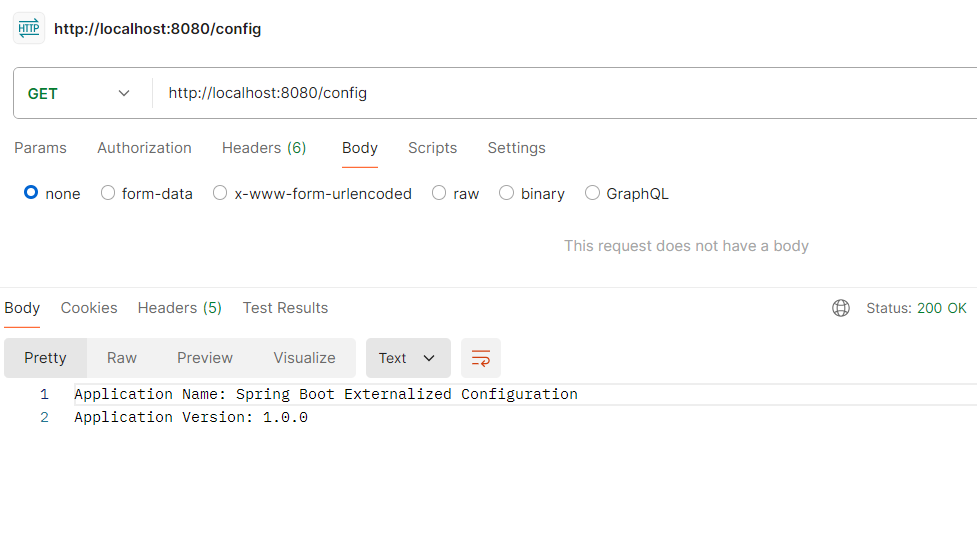This screenshot has width=977, height=557.
Task: Choose x-www-form-urlencoded body type
Action: click(x=220, y=193)
